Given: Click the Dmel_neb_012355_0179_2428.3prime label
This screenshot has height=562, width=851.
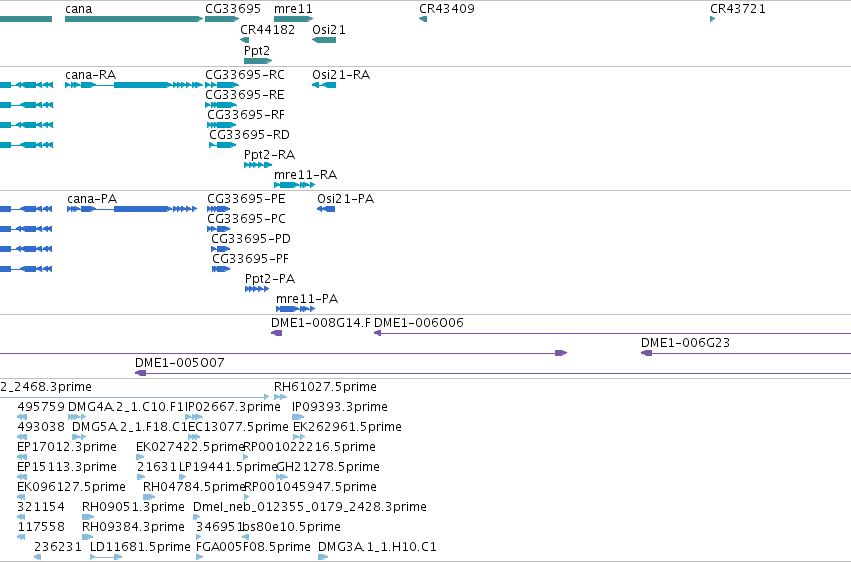Looking at the screenshot, I should [x=310, y=507].
